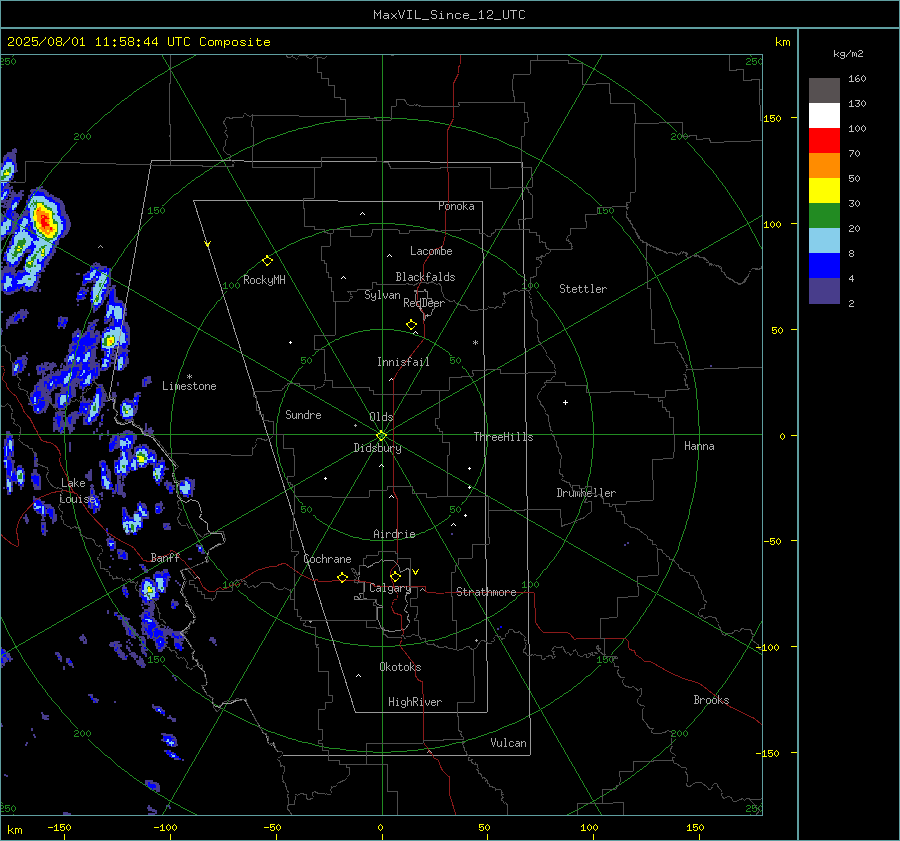
Task: Click the Strathmore city label
Action: point(486,592)
